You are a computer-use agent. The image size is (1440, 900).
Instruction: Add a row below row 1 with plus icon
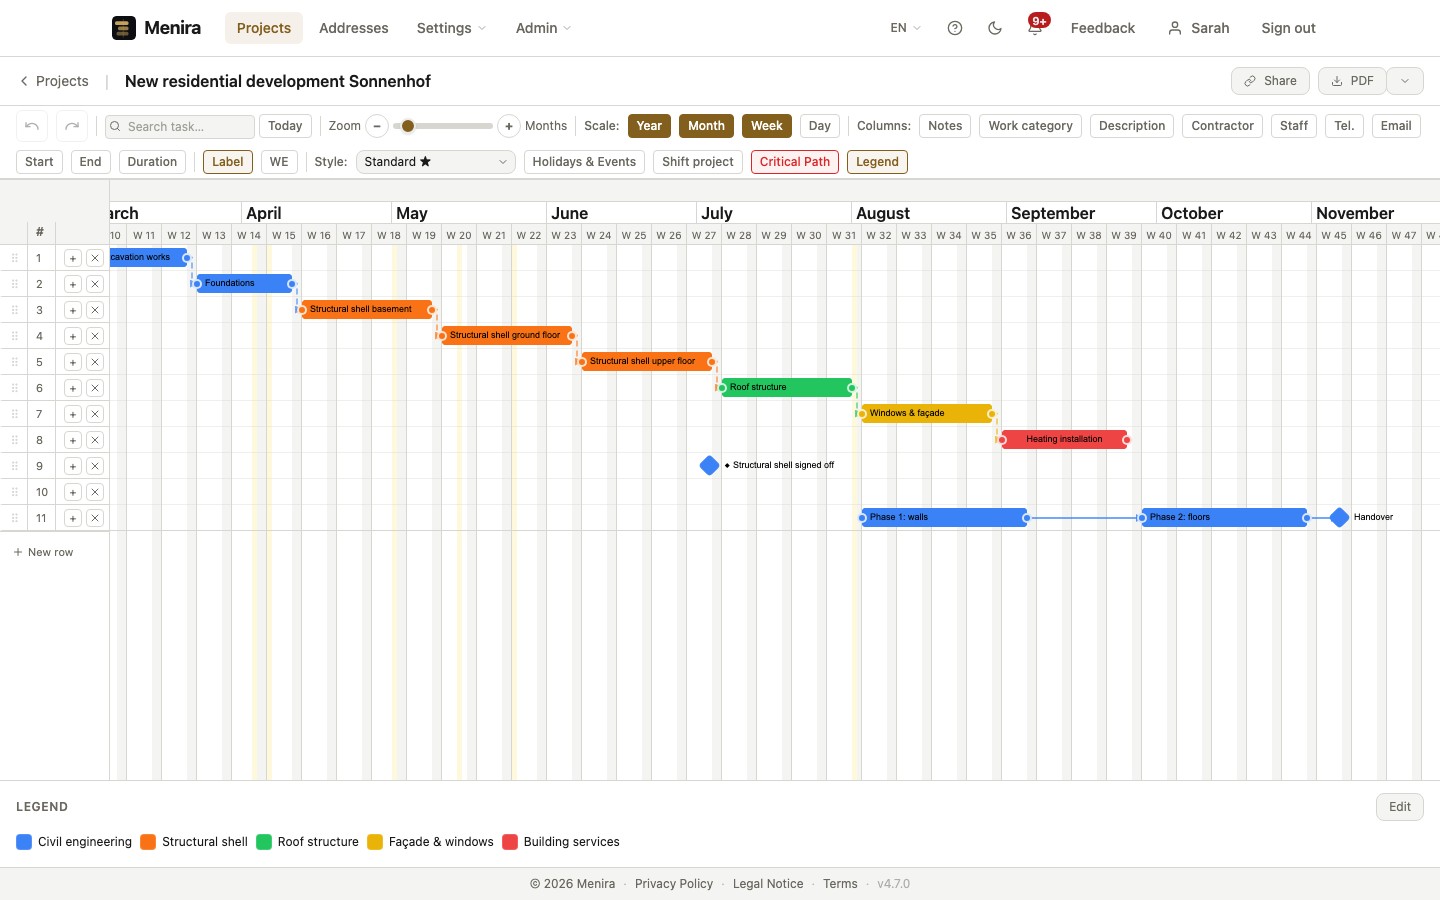(73, 258)
